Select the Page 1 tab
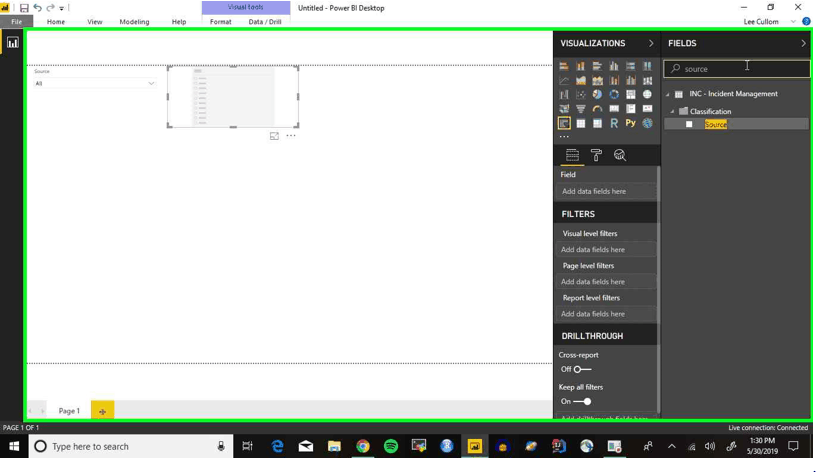 (x=69, y=411)
